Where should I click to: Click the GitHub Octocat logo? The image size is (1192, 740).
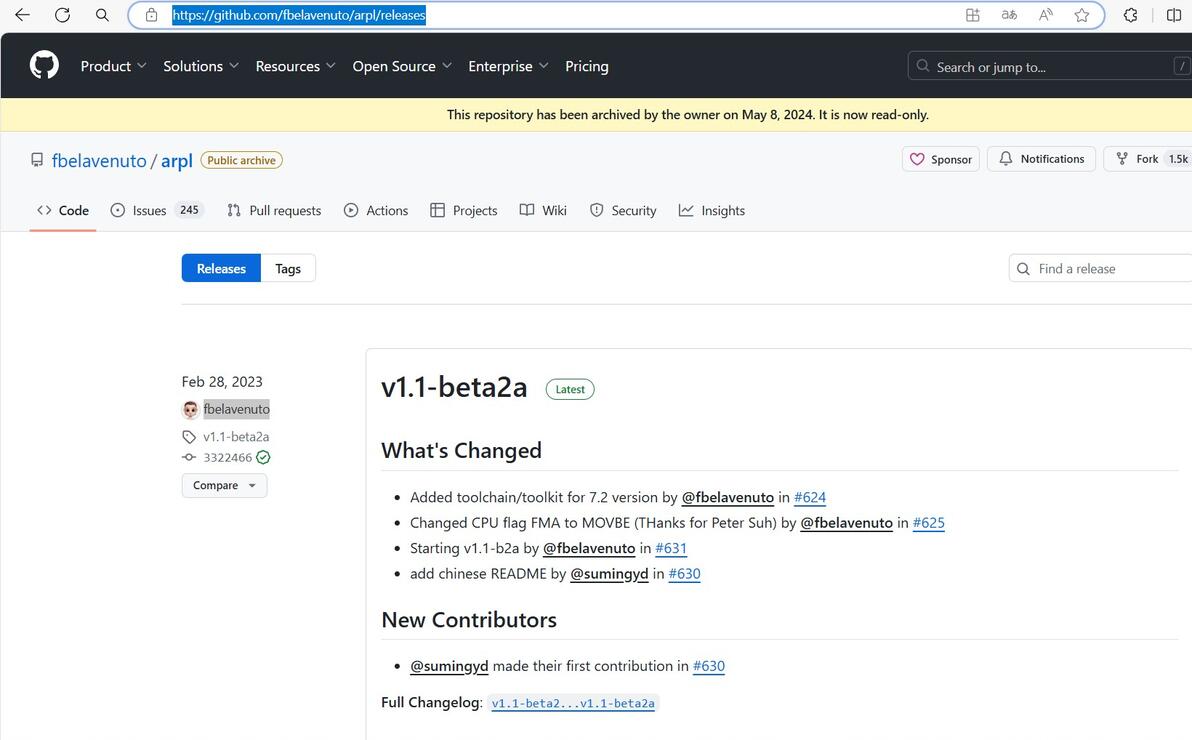point(44,66)
